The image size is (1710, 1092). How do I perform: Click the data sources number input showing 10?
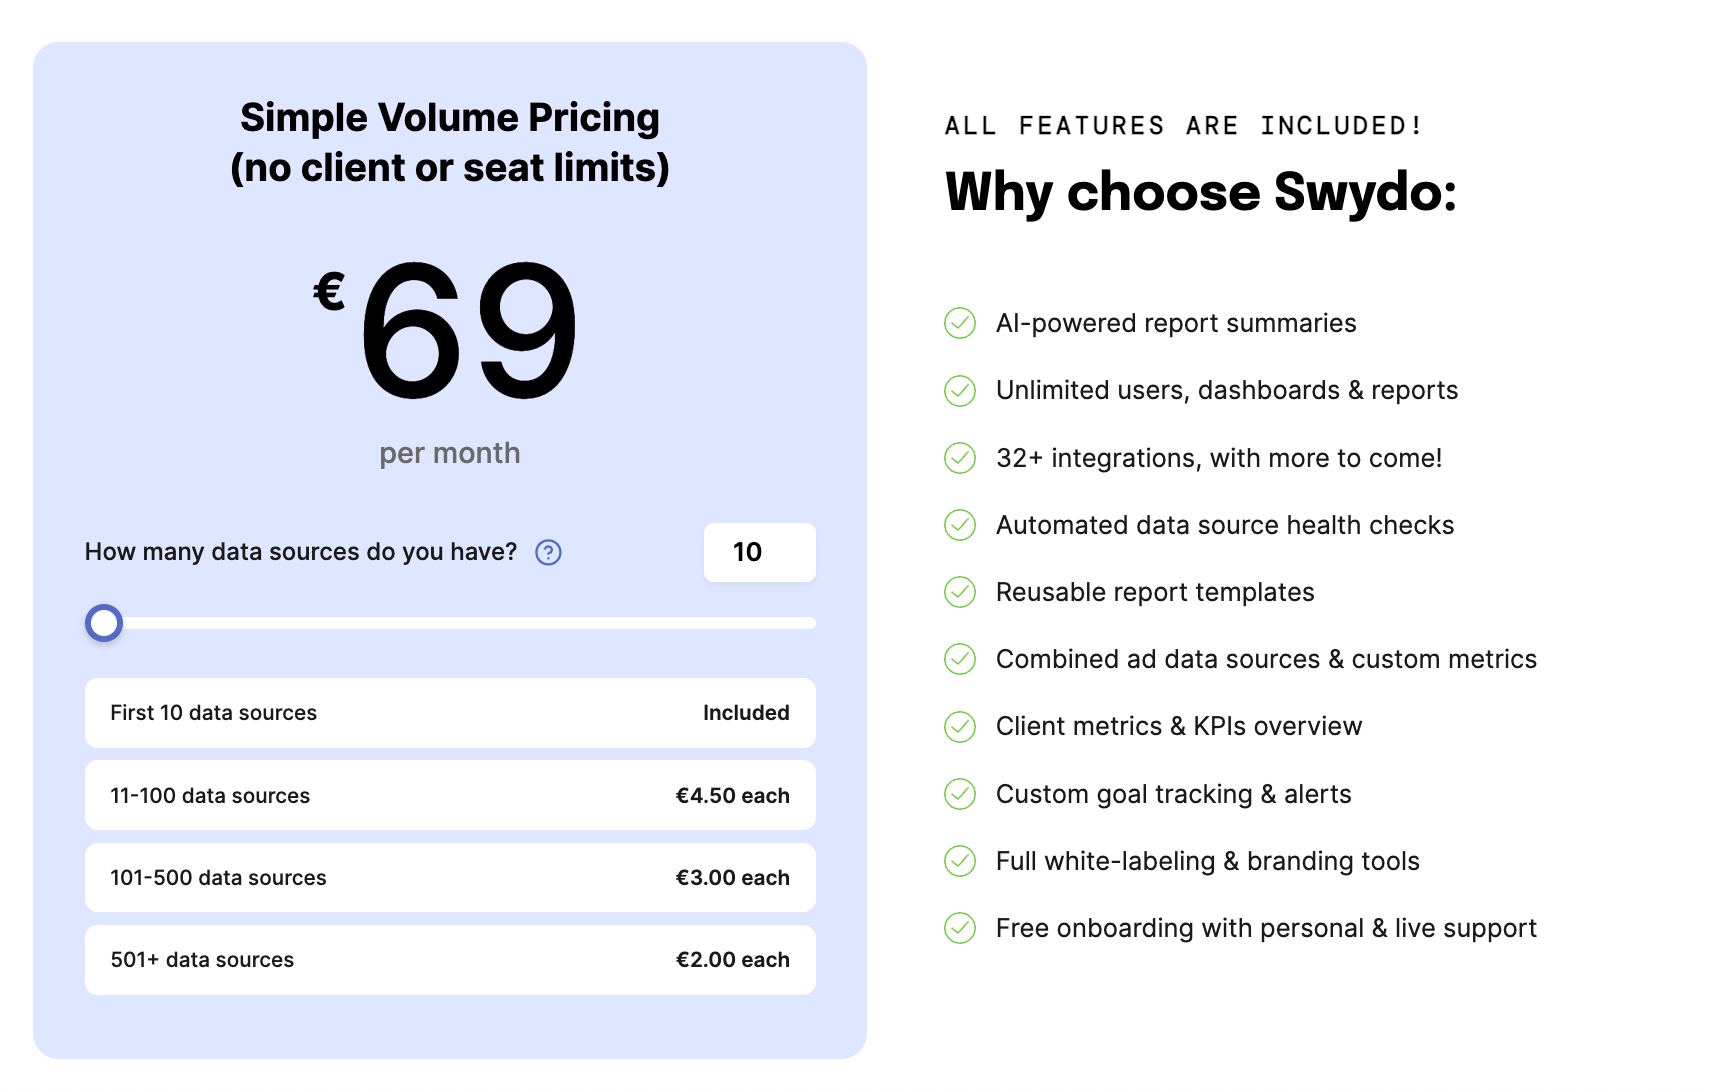760,552
